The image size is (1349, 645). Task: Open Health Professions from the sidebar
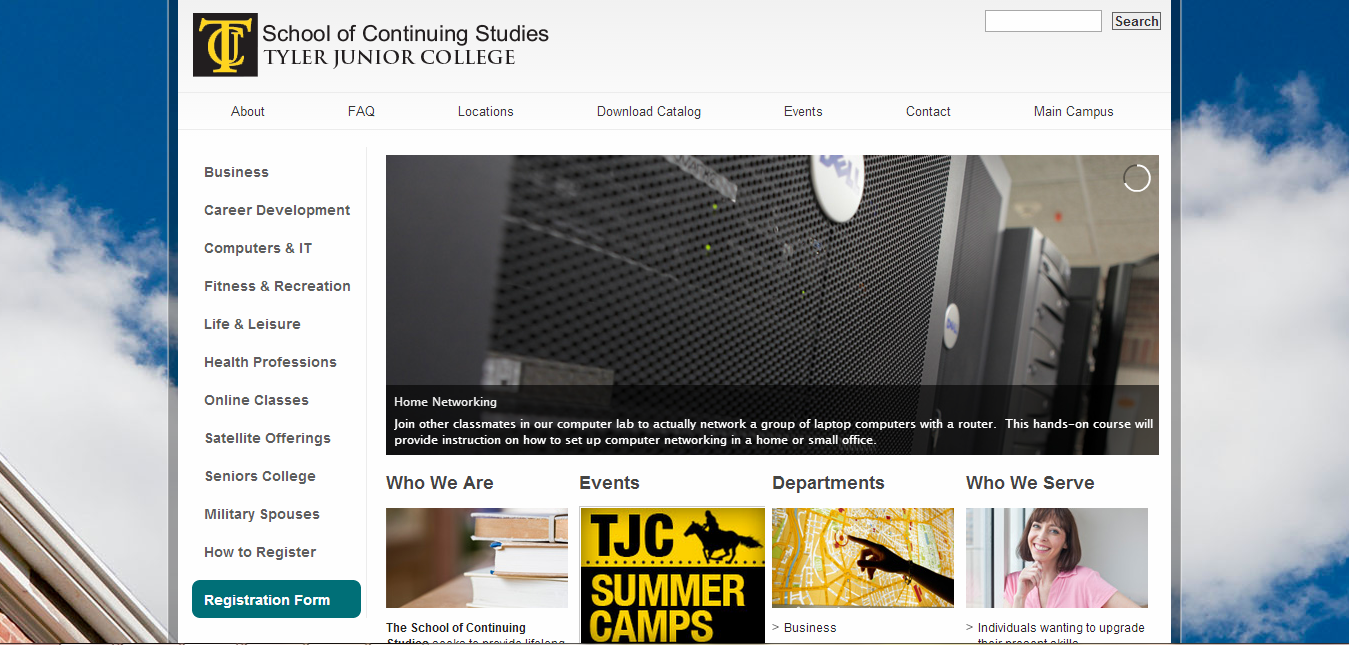click(x=270, y=362)
